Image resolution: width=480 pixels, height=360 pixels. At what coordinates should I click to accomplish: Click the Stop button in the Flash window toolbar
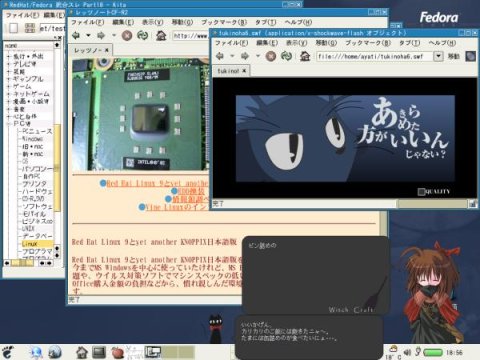[x=271, y=56]
